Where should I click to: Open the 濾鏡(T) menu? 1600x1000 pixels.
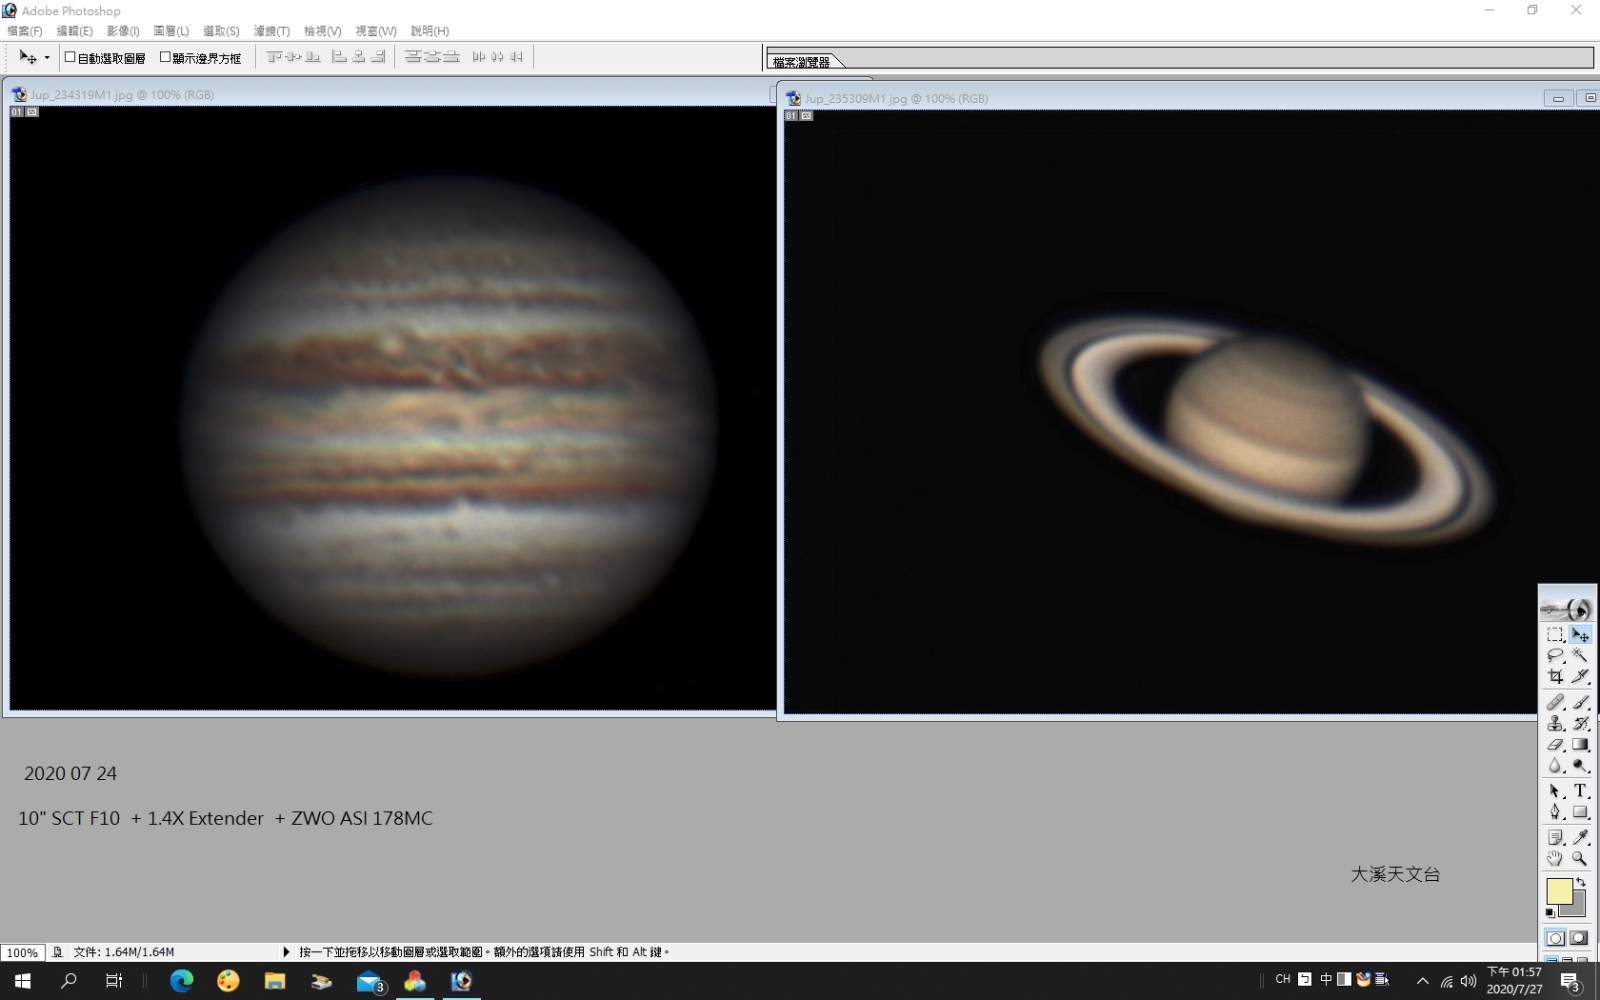271,31
